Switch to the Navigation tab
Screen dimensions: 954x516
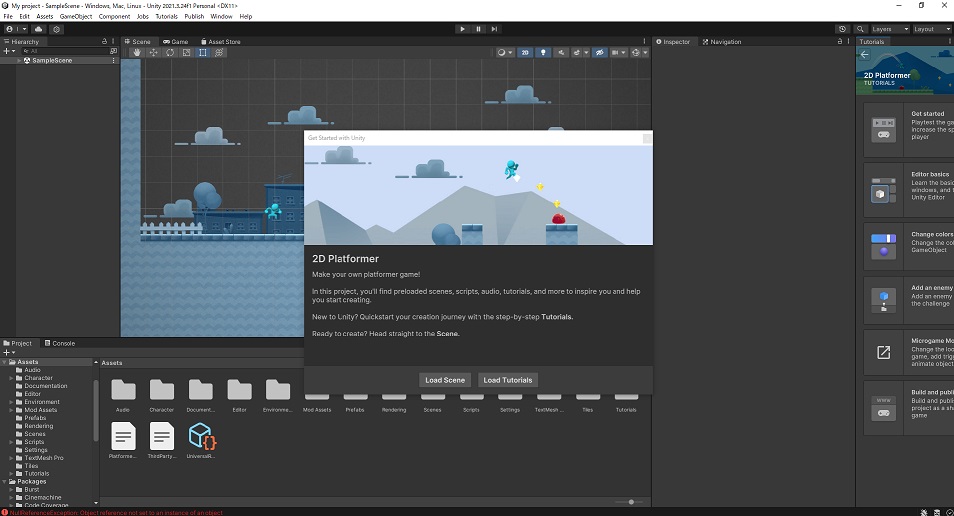coord(722,41)
